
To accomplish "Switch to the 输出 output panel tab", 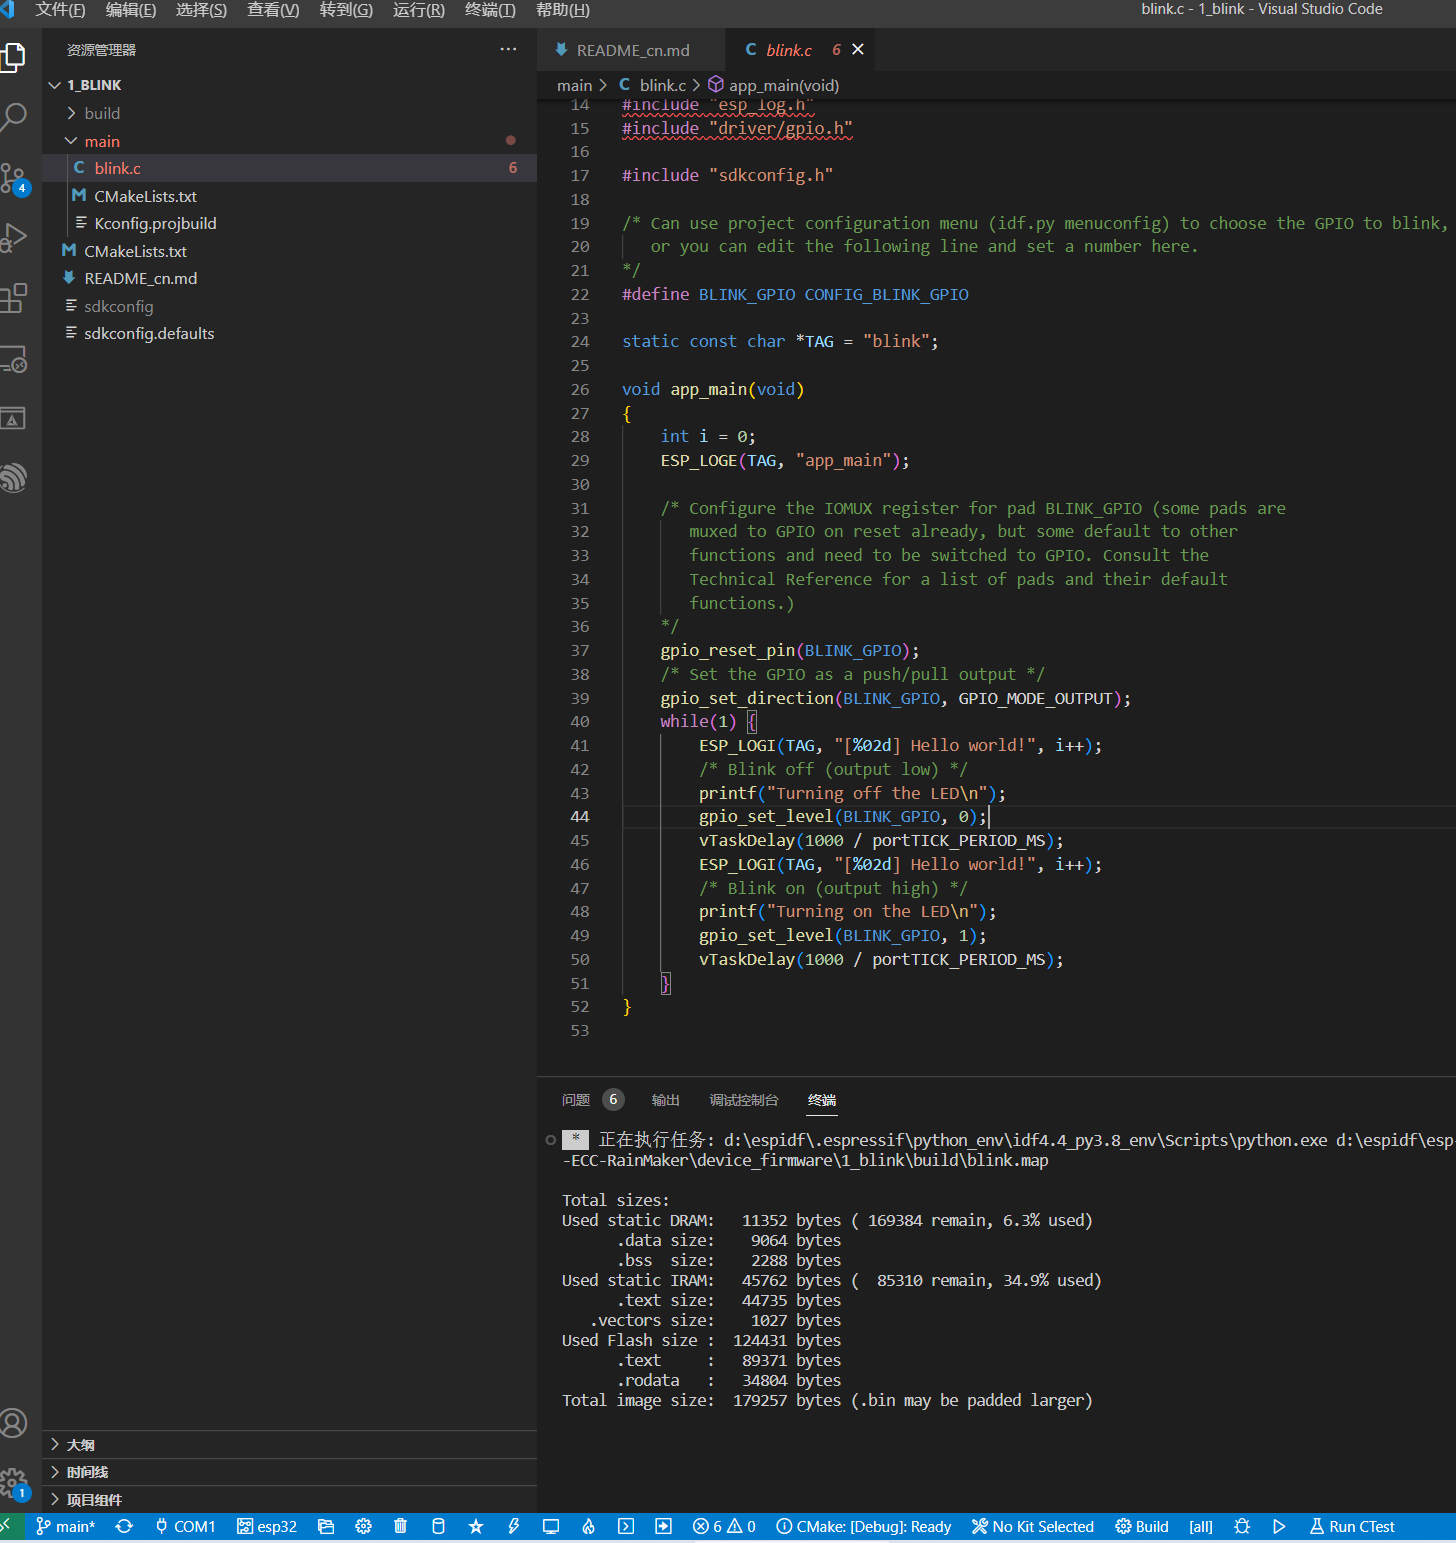I will tap(665, 1100).
